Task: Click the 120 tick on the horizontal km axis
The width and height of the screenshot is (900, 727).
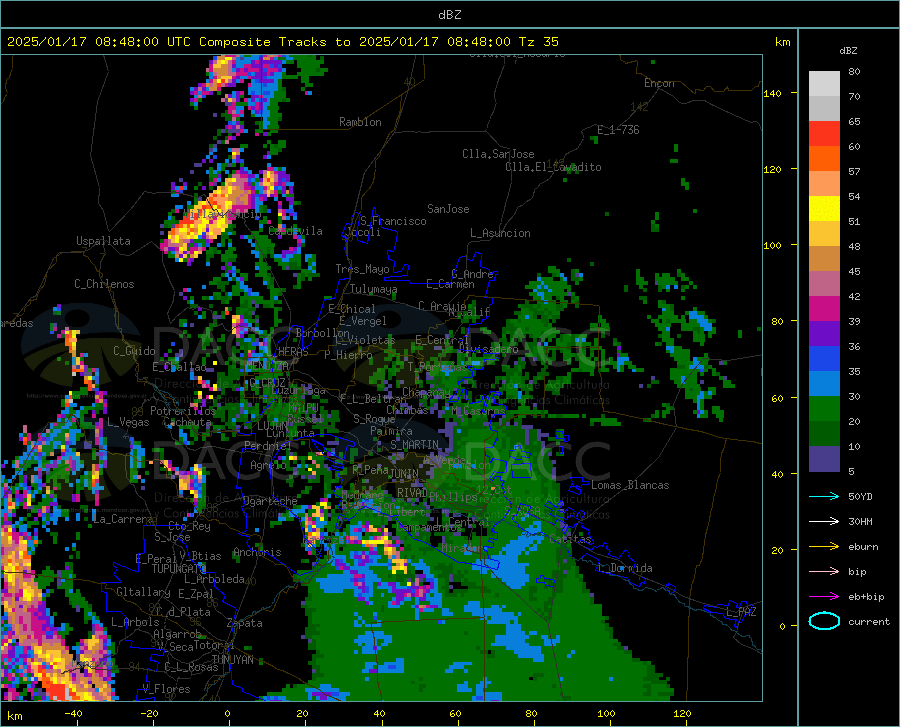Action: 682,713
